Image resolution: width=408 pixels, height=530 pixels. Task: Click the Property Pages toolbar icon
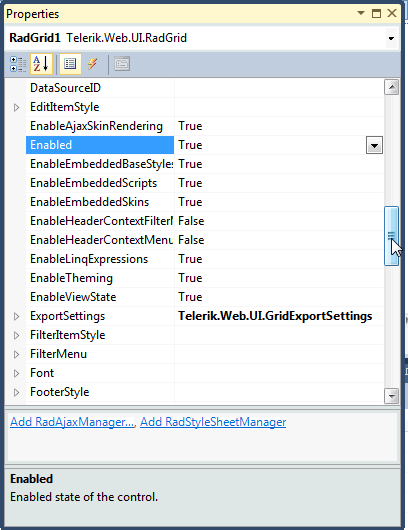point(122,64)
